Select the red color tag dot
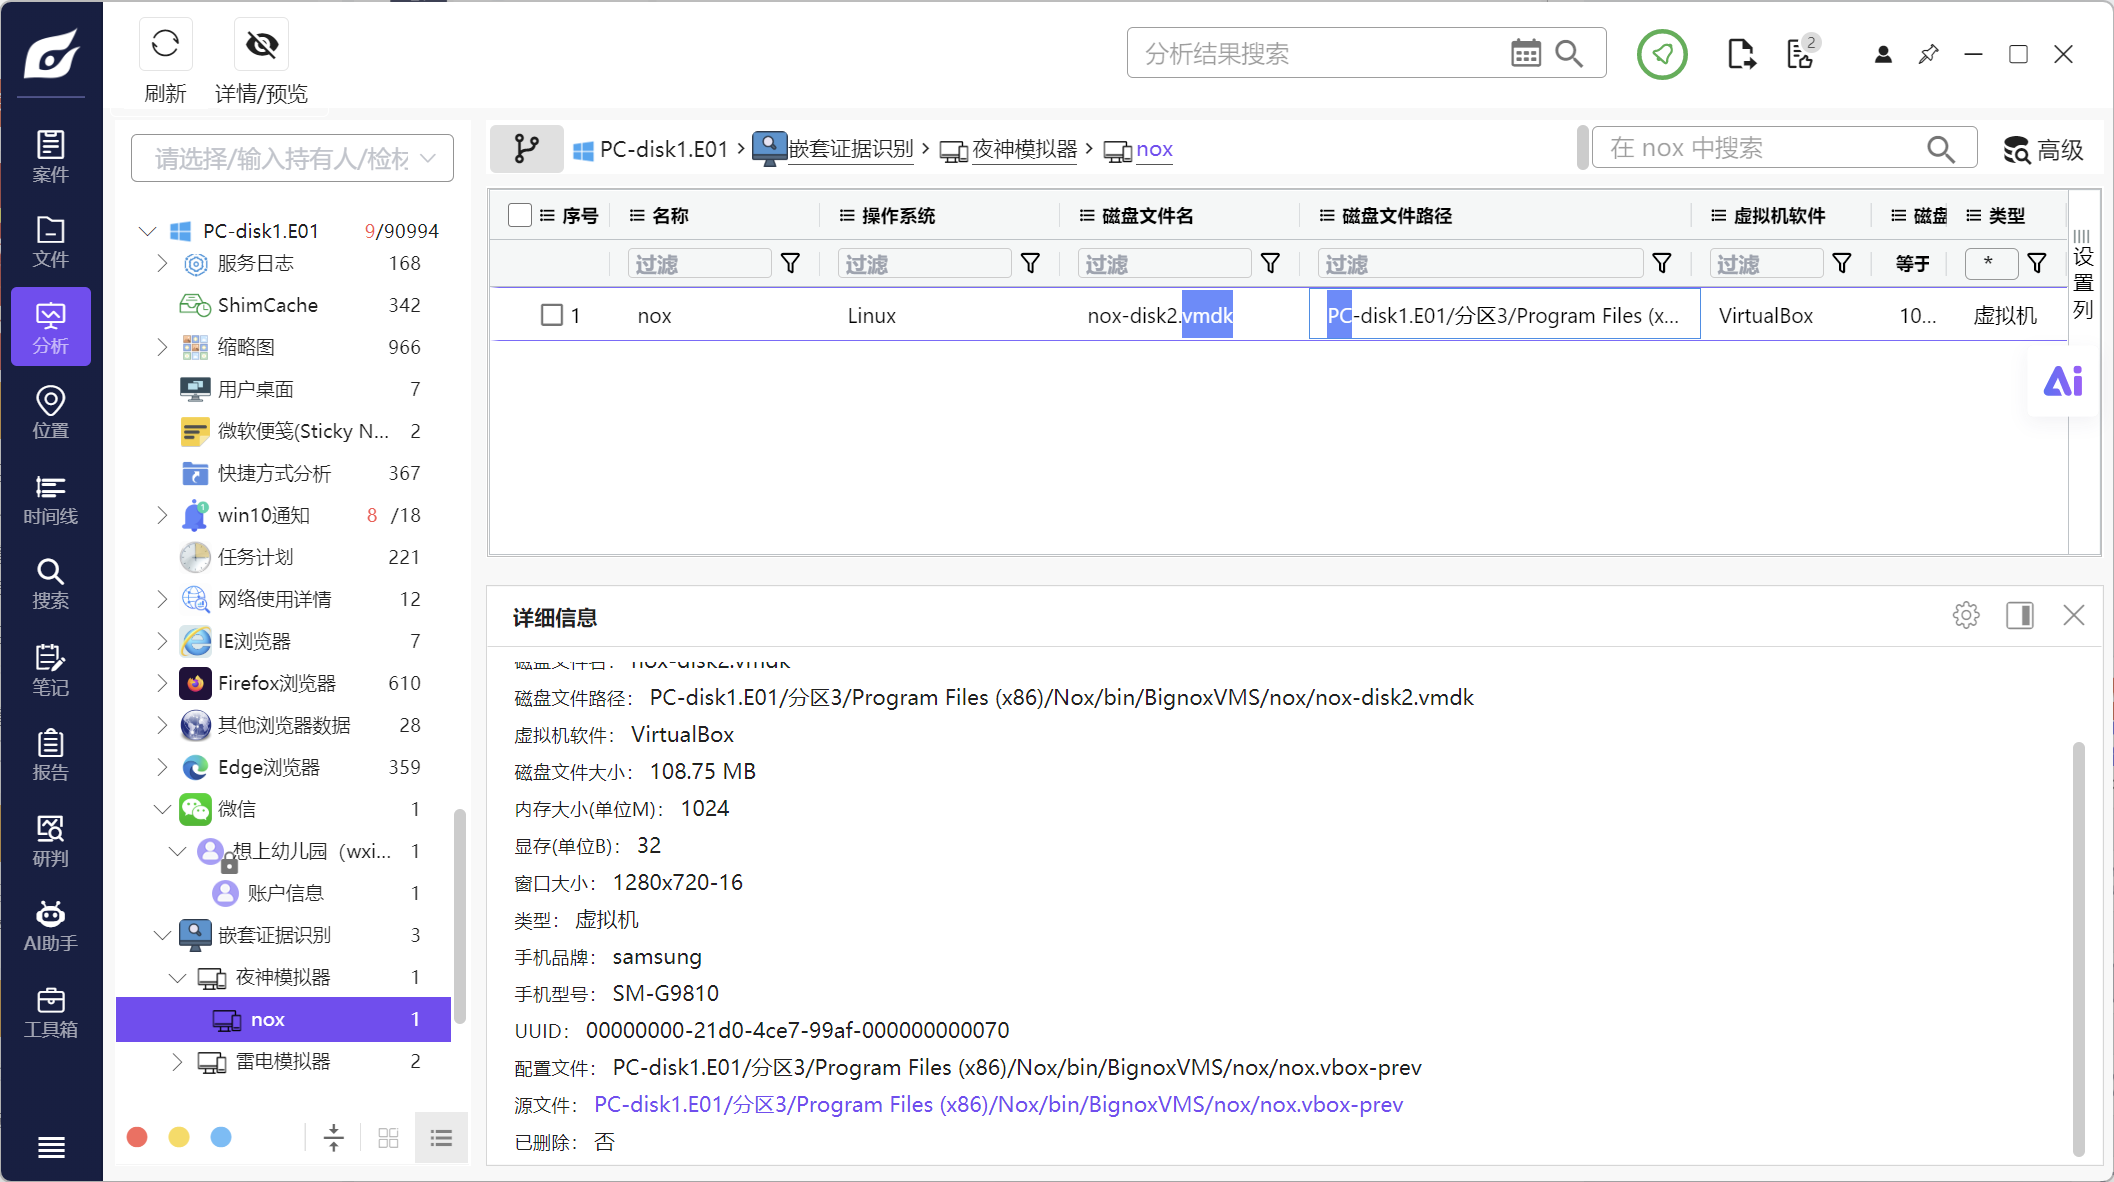The width and height of the screenshot is (2114, 1182). tap(138, 1137)
